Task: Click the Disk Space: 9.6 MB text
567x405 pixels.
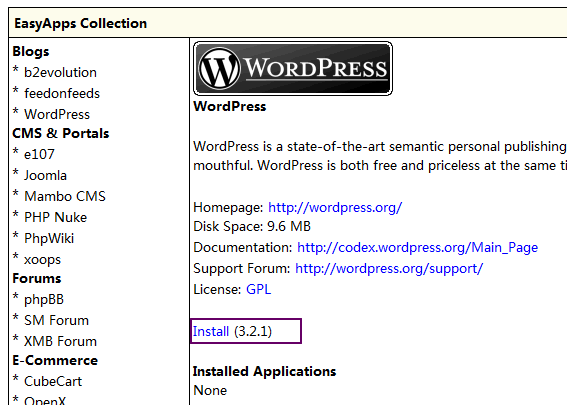Action: (x=252, y=227)
